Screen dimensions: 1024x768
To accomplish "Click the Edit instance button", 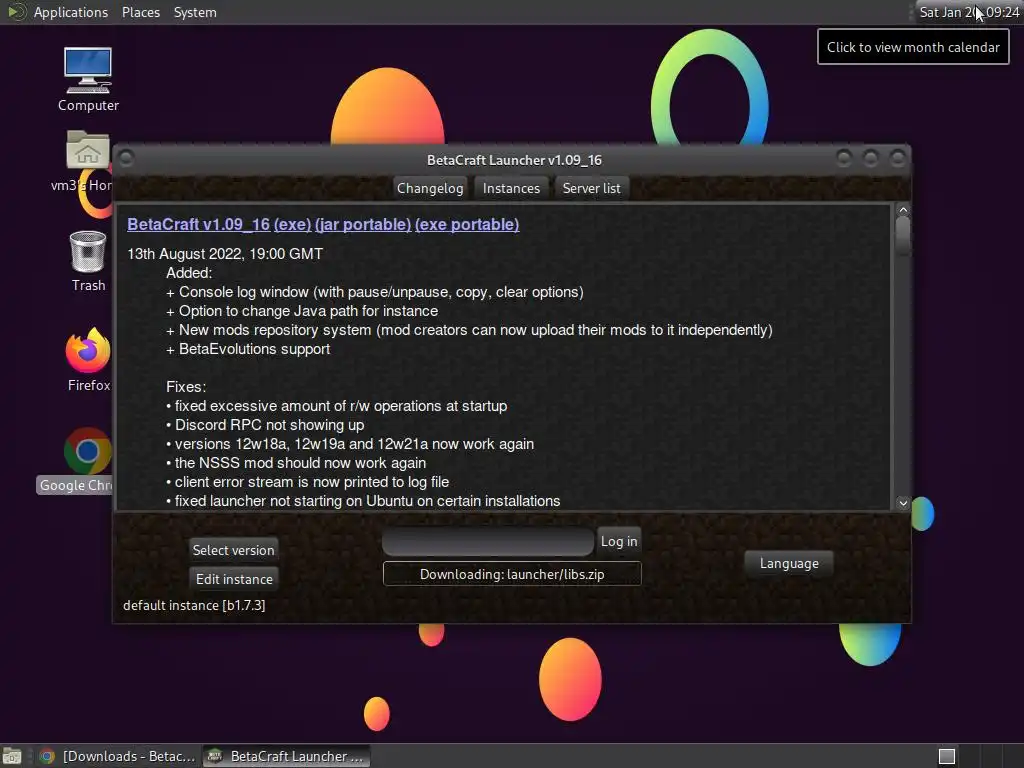I will pyautogui.click(x=234, y=579).
